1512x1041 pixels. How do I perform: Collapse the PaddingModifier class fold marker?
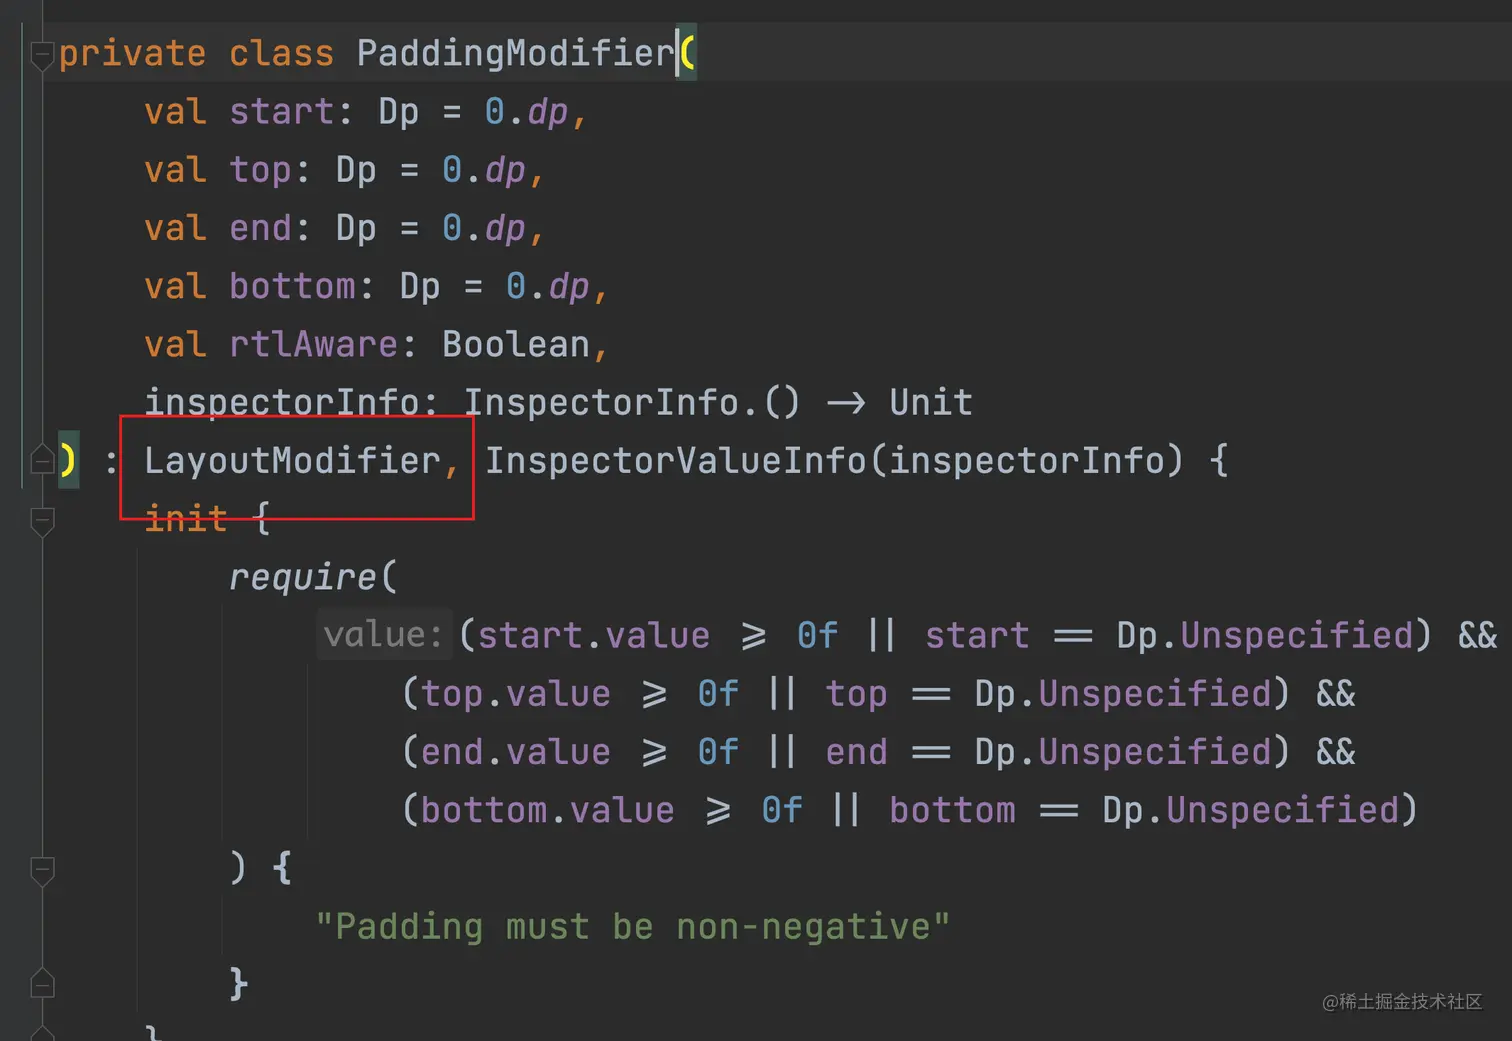point(42,55)
